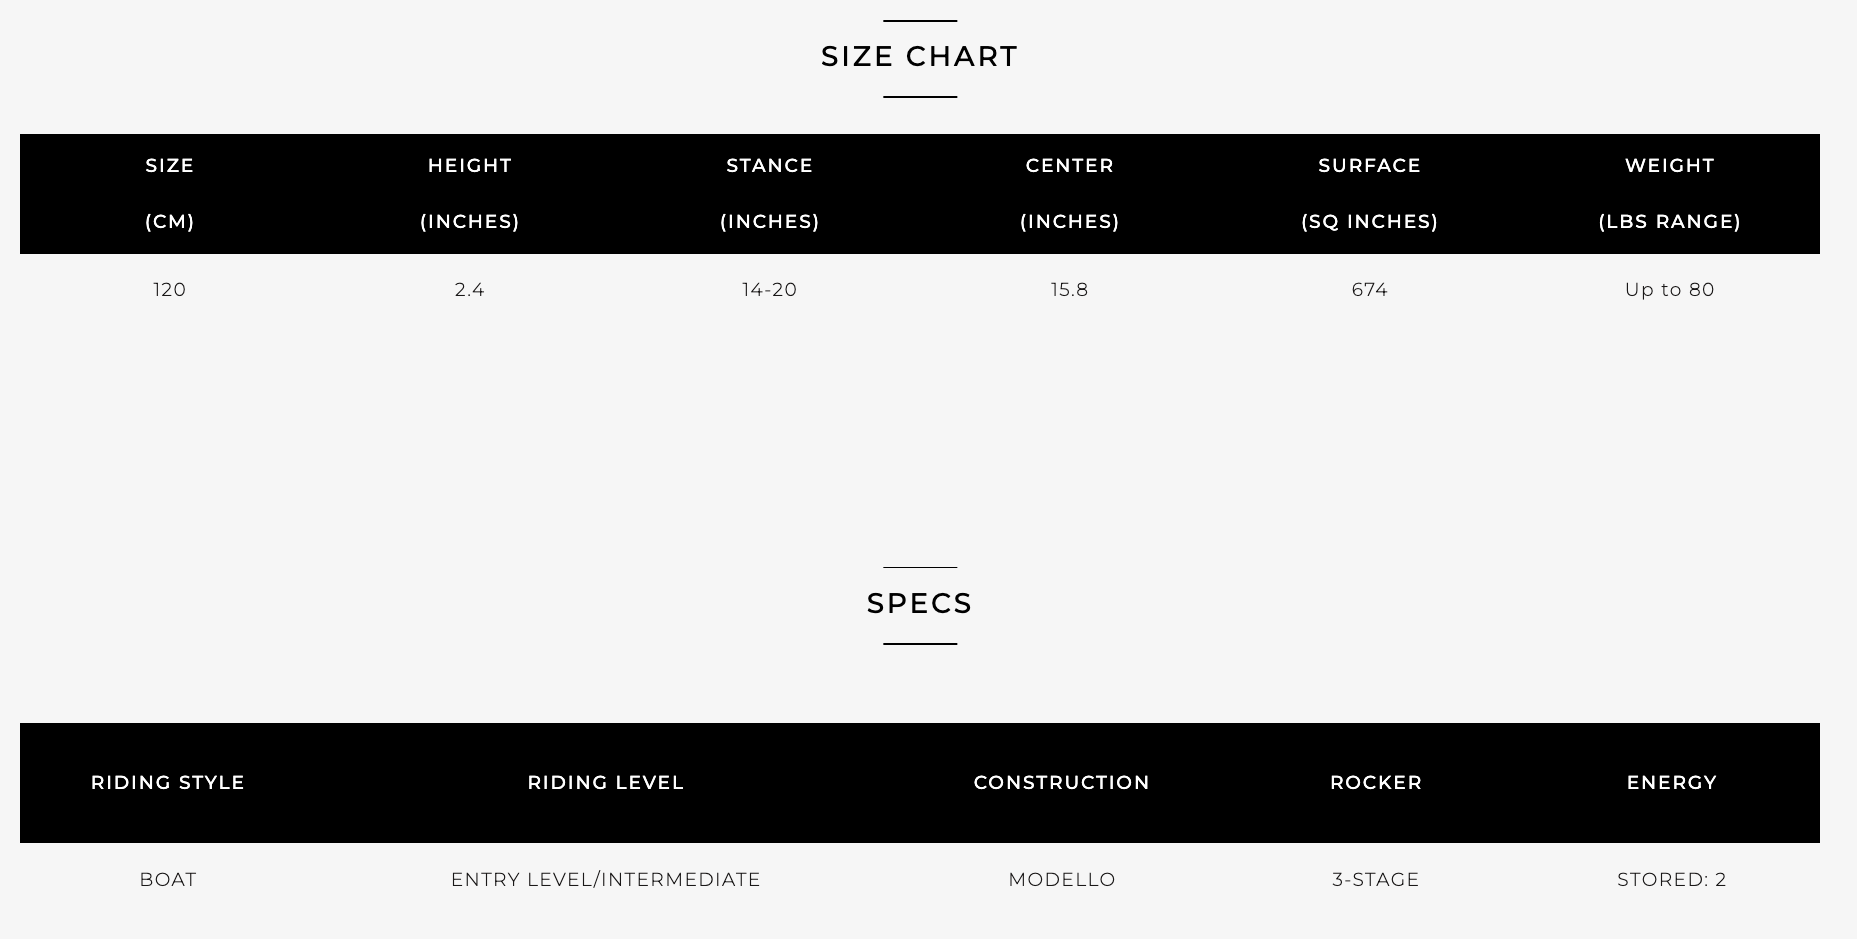The width and height of the screenshot is (1857, 939).
Task: Select the CENTER (INCHES) column header
Action: [1070, 193]
